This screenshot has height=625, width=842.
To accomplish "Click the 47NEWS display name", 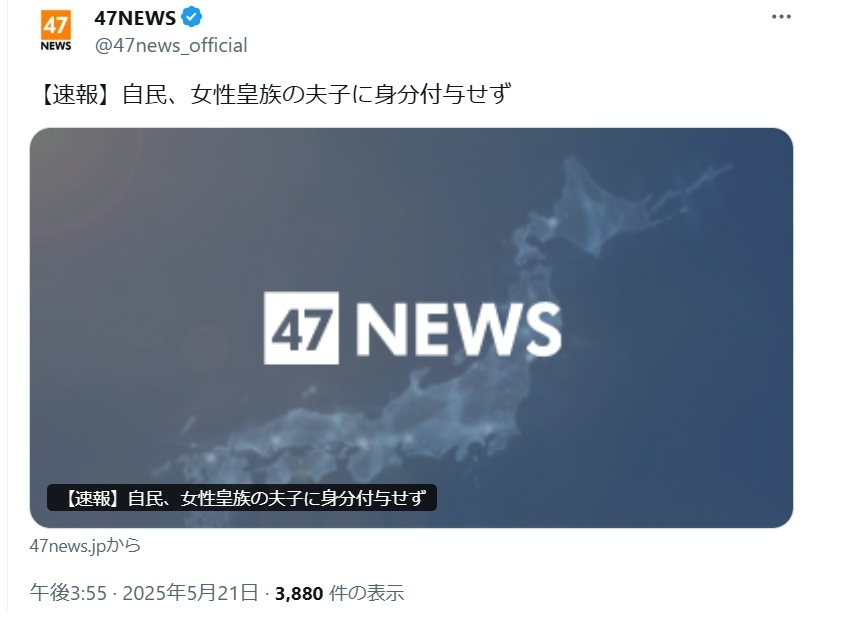I will click(135, 18).
